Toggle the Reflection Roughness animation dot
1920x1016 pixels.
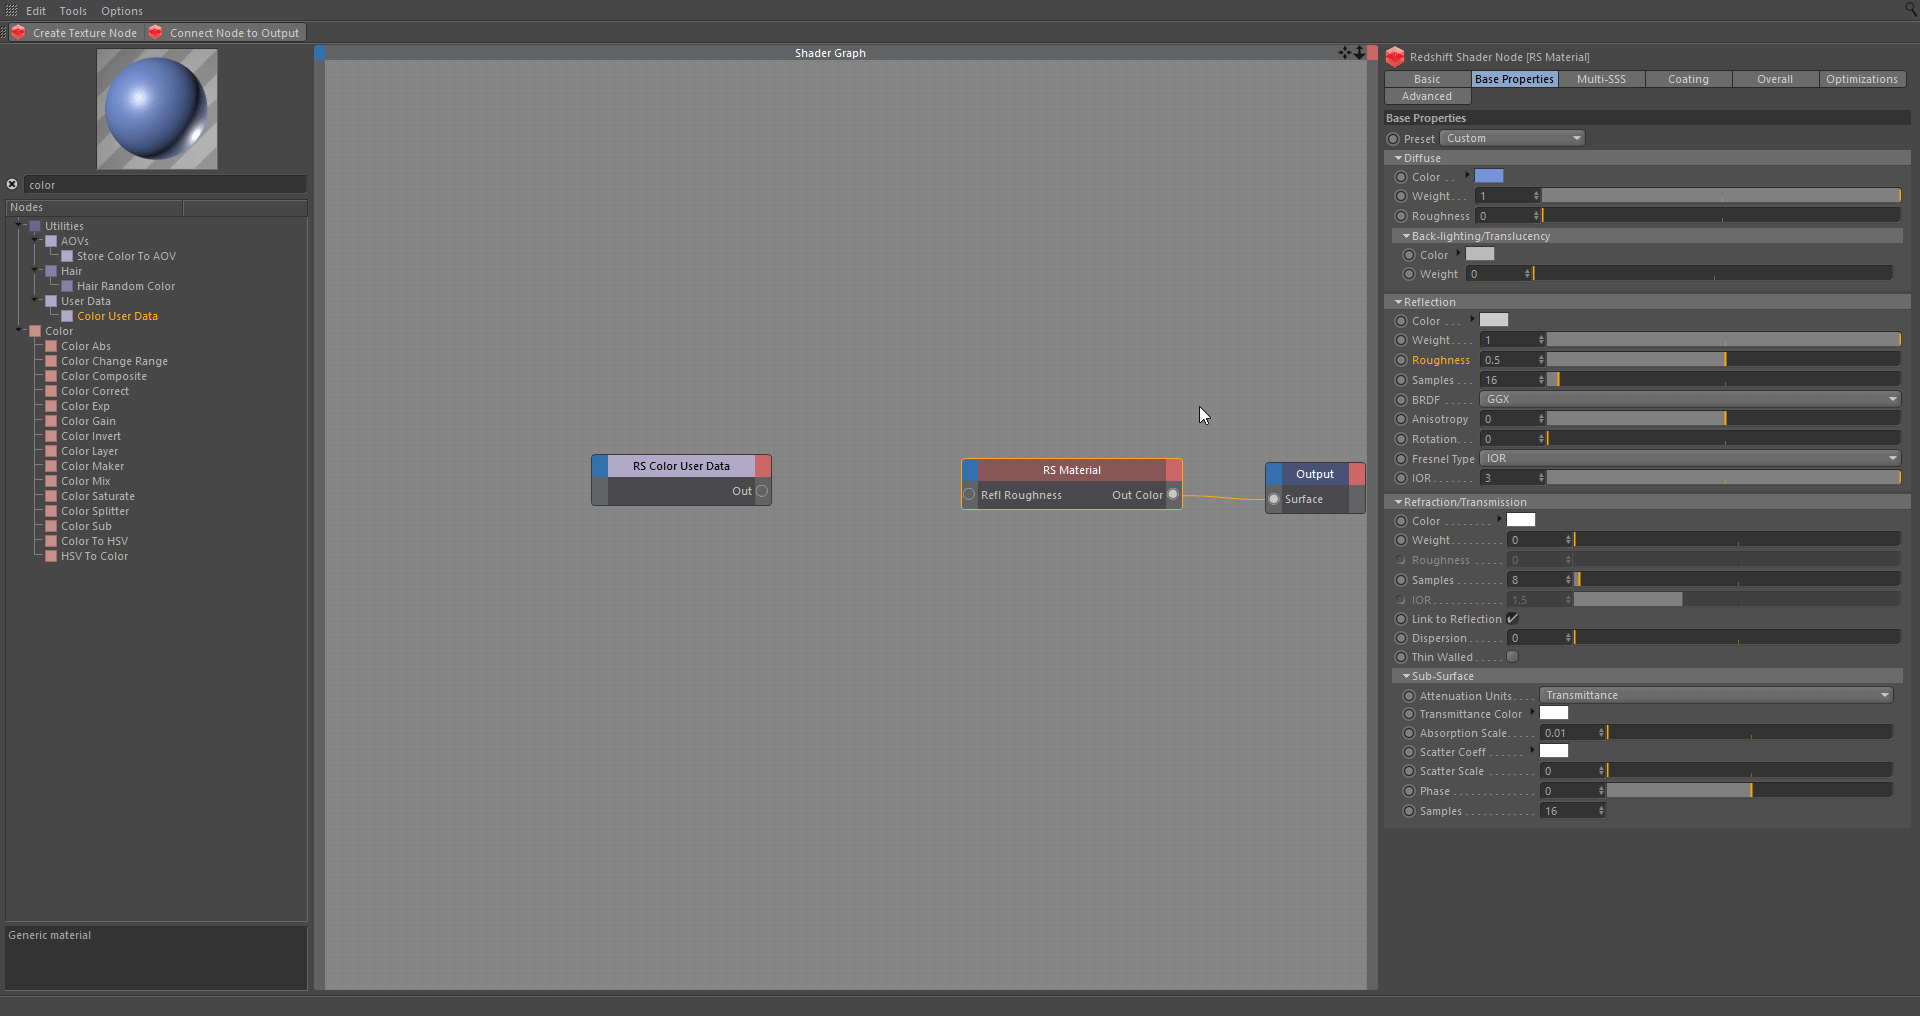[1401, 360]
